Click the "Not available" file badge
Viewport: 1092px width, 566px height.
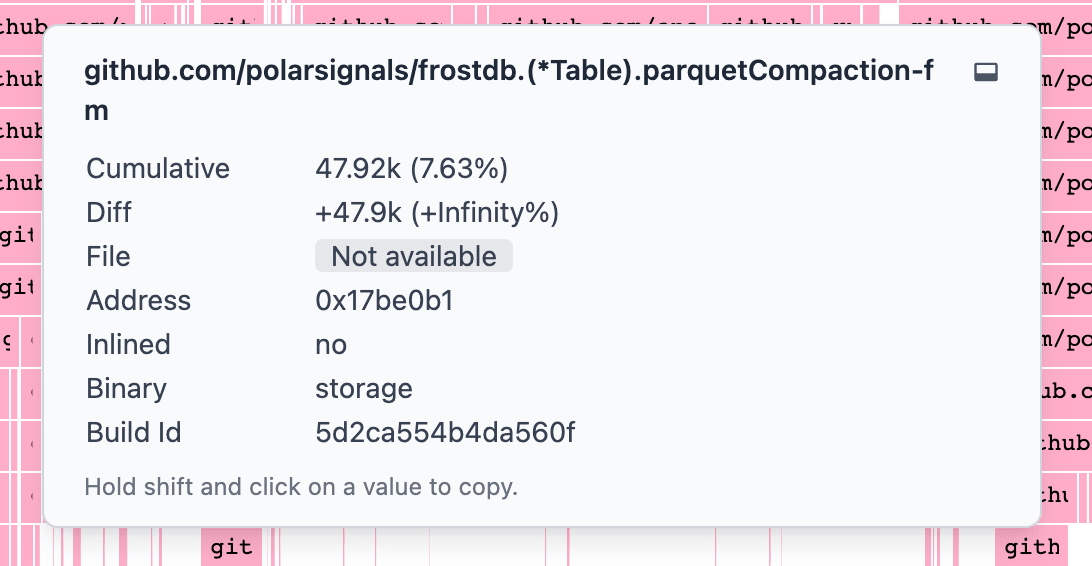tap(413, 257)
